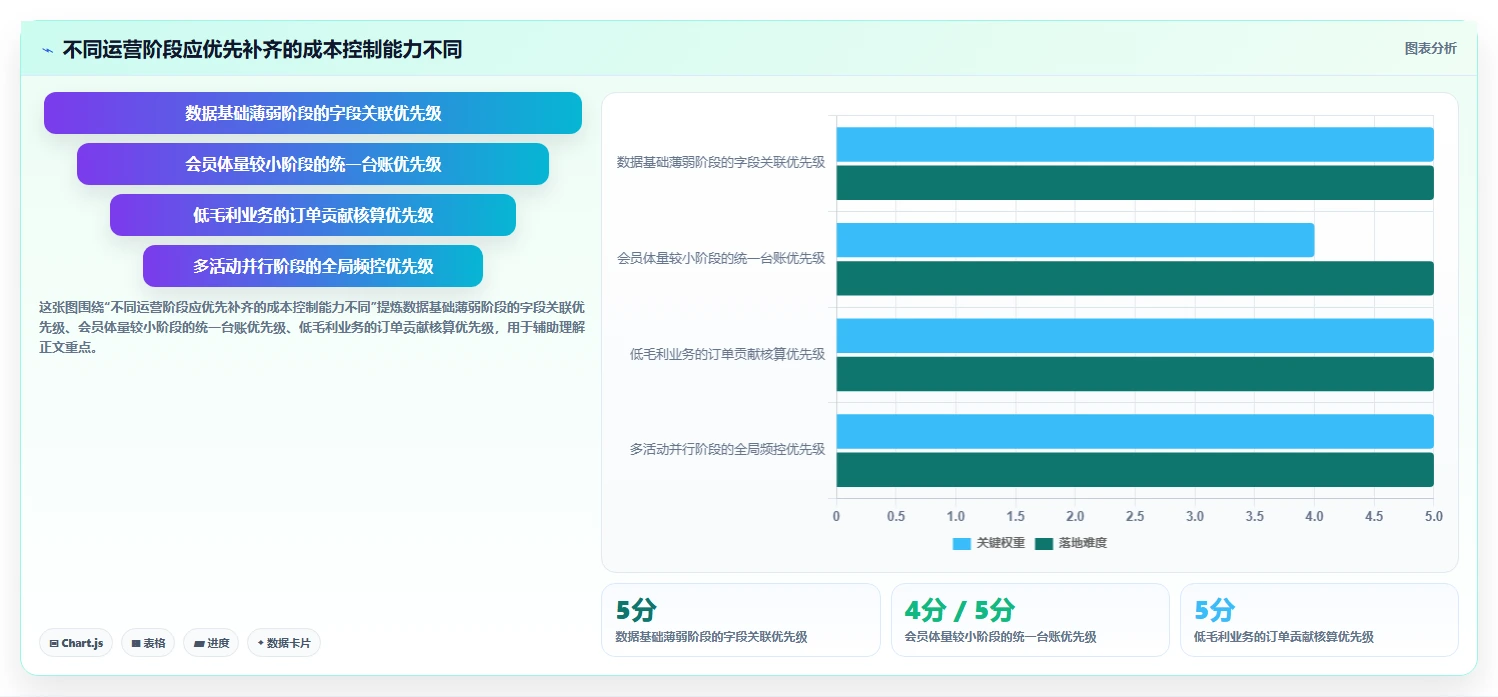The width and height of the screenshot is (1498, 697).
Task: Click x-axis tick label 1.5
Action: click(1016, 516)
